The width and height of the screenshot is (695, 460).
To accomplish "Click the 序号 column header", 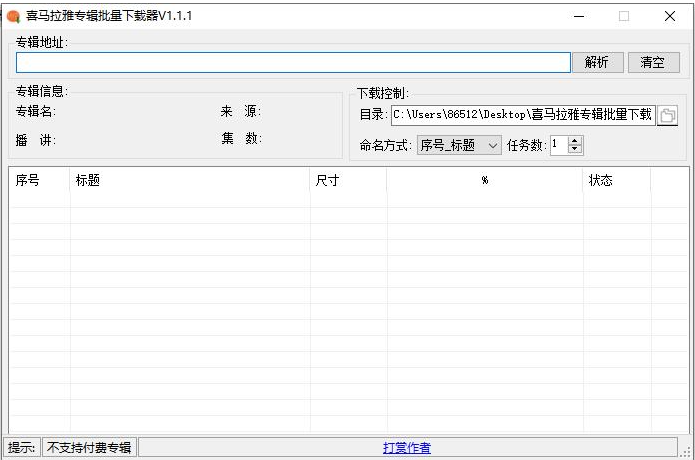I will tap(40, 180).
